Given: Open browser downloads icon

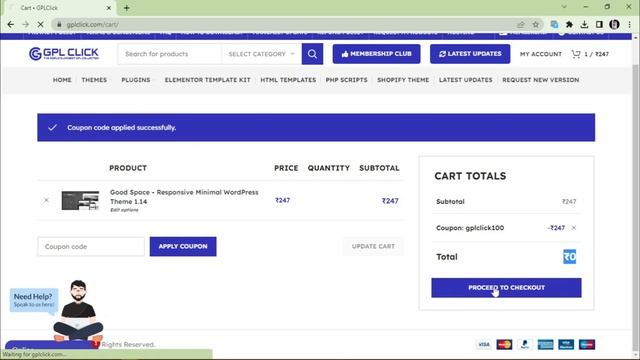Looking at the screenshot, I should tap(584, 24).
